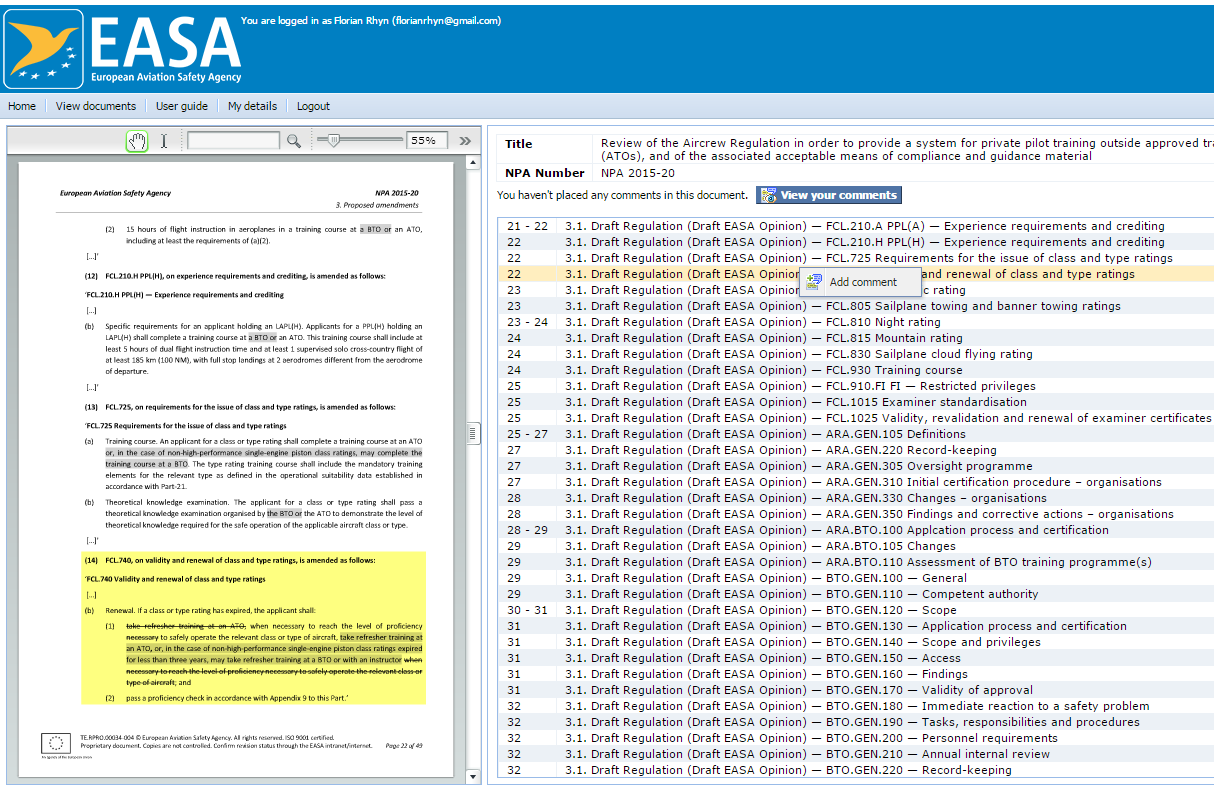Click the zoom slider handle

point(333,141)
